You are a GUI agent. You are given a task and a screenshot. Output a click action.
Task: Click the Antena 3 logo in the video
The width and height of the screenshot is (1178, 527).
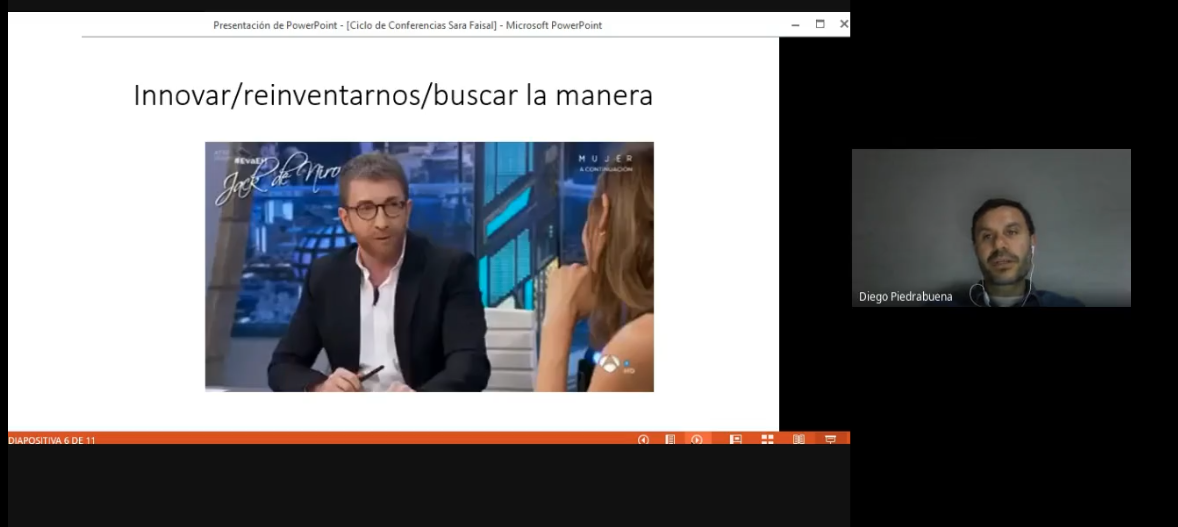[x=611, y=366]
